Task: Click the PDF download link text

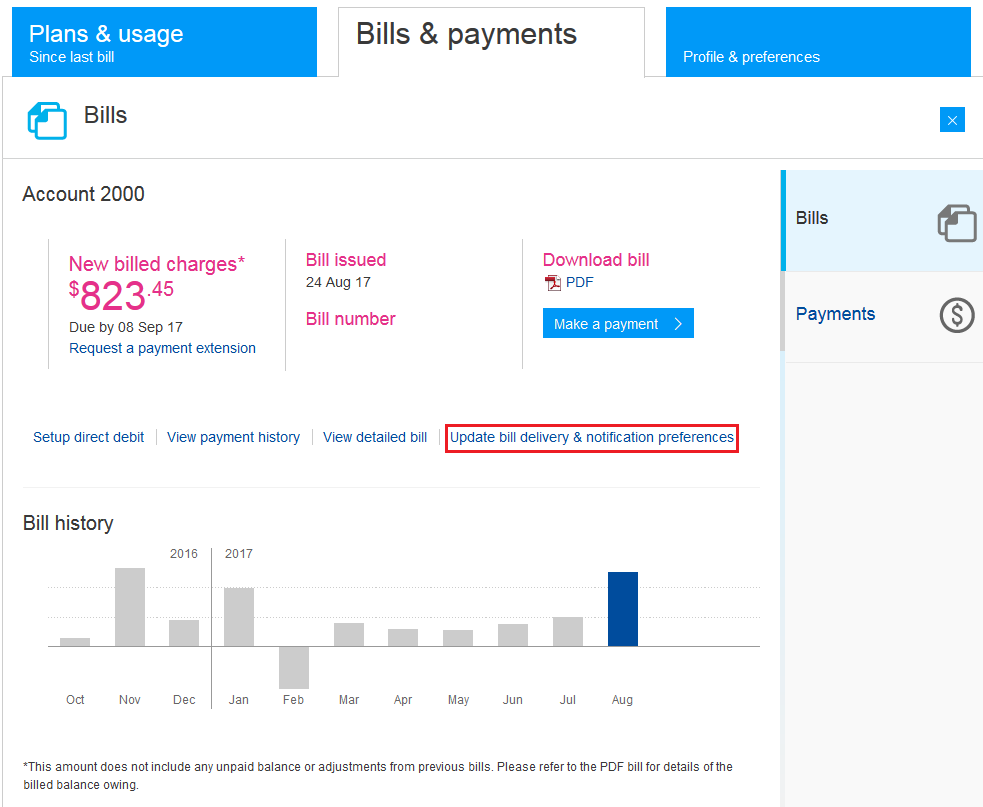Action: tap(578, 282)
